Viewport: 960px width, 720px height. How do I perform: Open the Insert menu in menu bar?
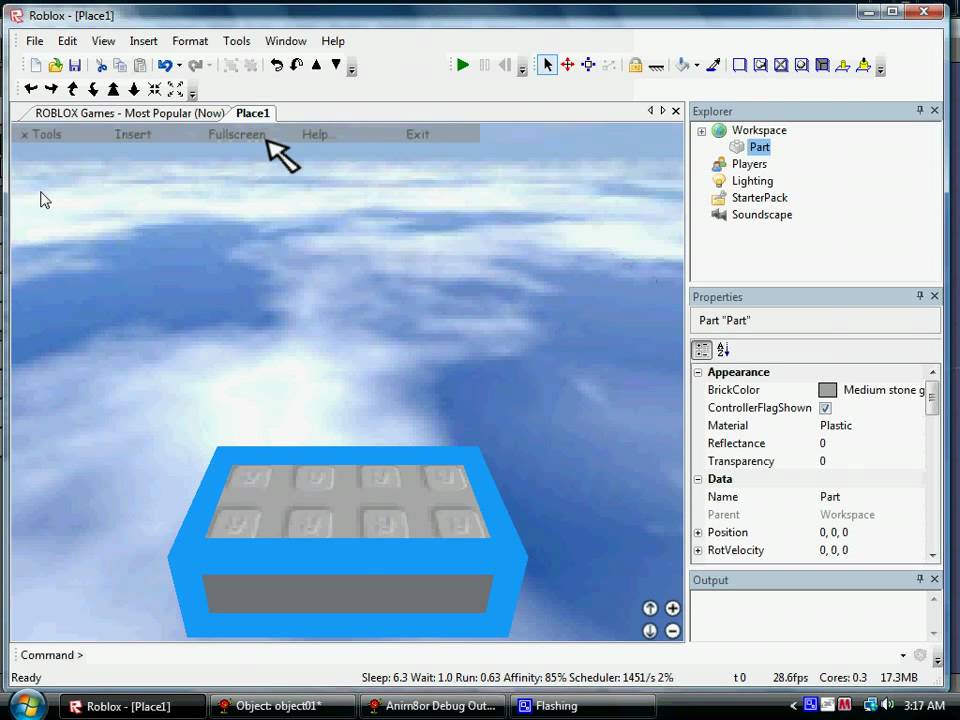(x=143, y=41)
